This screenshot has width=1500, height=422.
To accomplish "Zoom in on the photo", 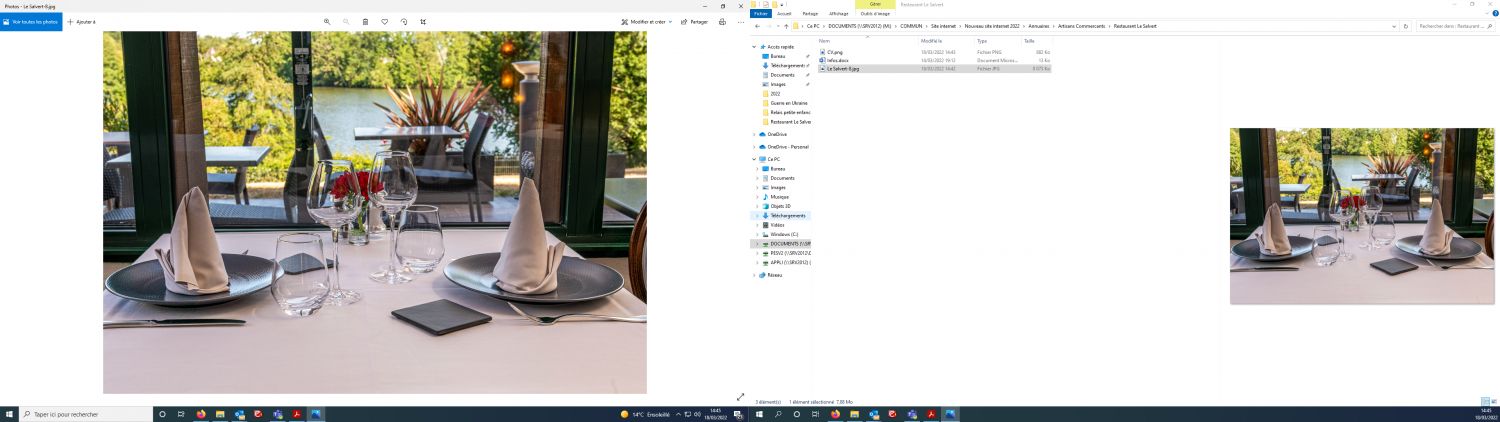I will coord(327,21).
